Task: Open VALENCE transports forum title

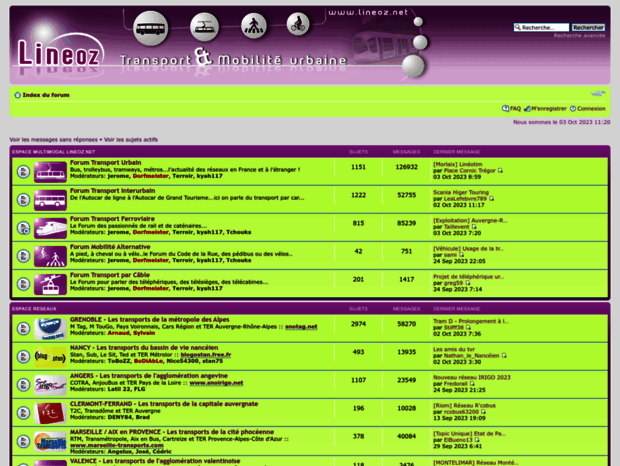Action: (155, 461)
